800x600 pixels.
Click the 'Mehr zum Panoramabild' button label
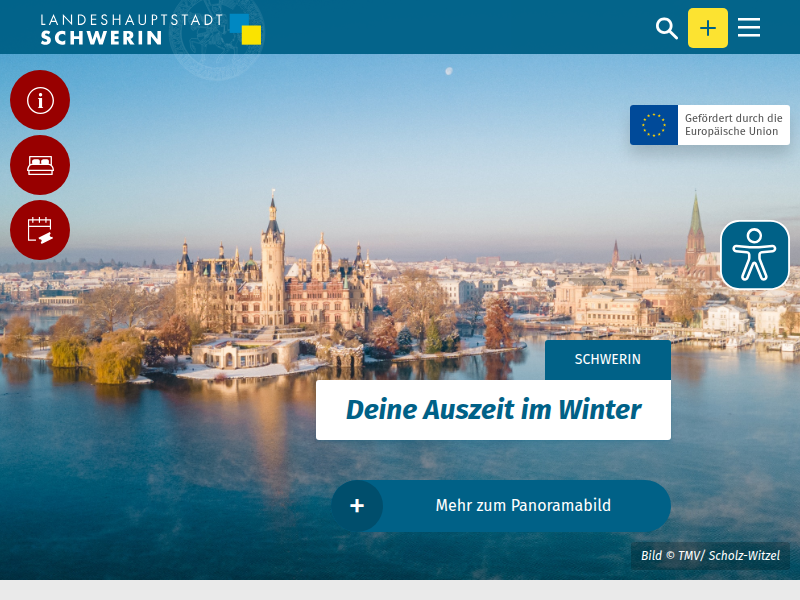tap(523, 506)
